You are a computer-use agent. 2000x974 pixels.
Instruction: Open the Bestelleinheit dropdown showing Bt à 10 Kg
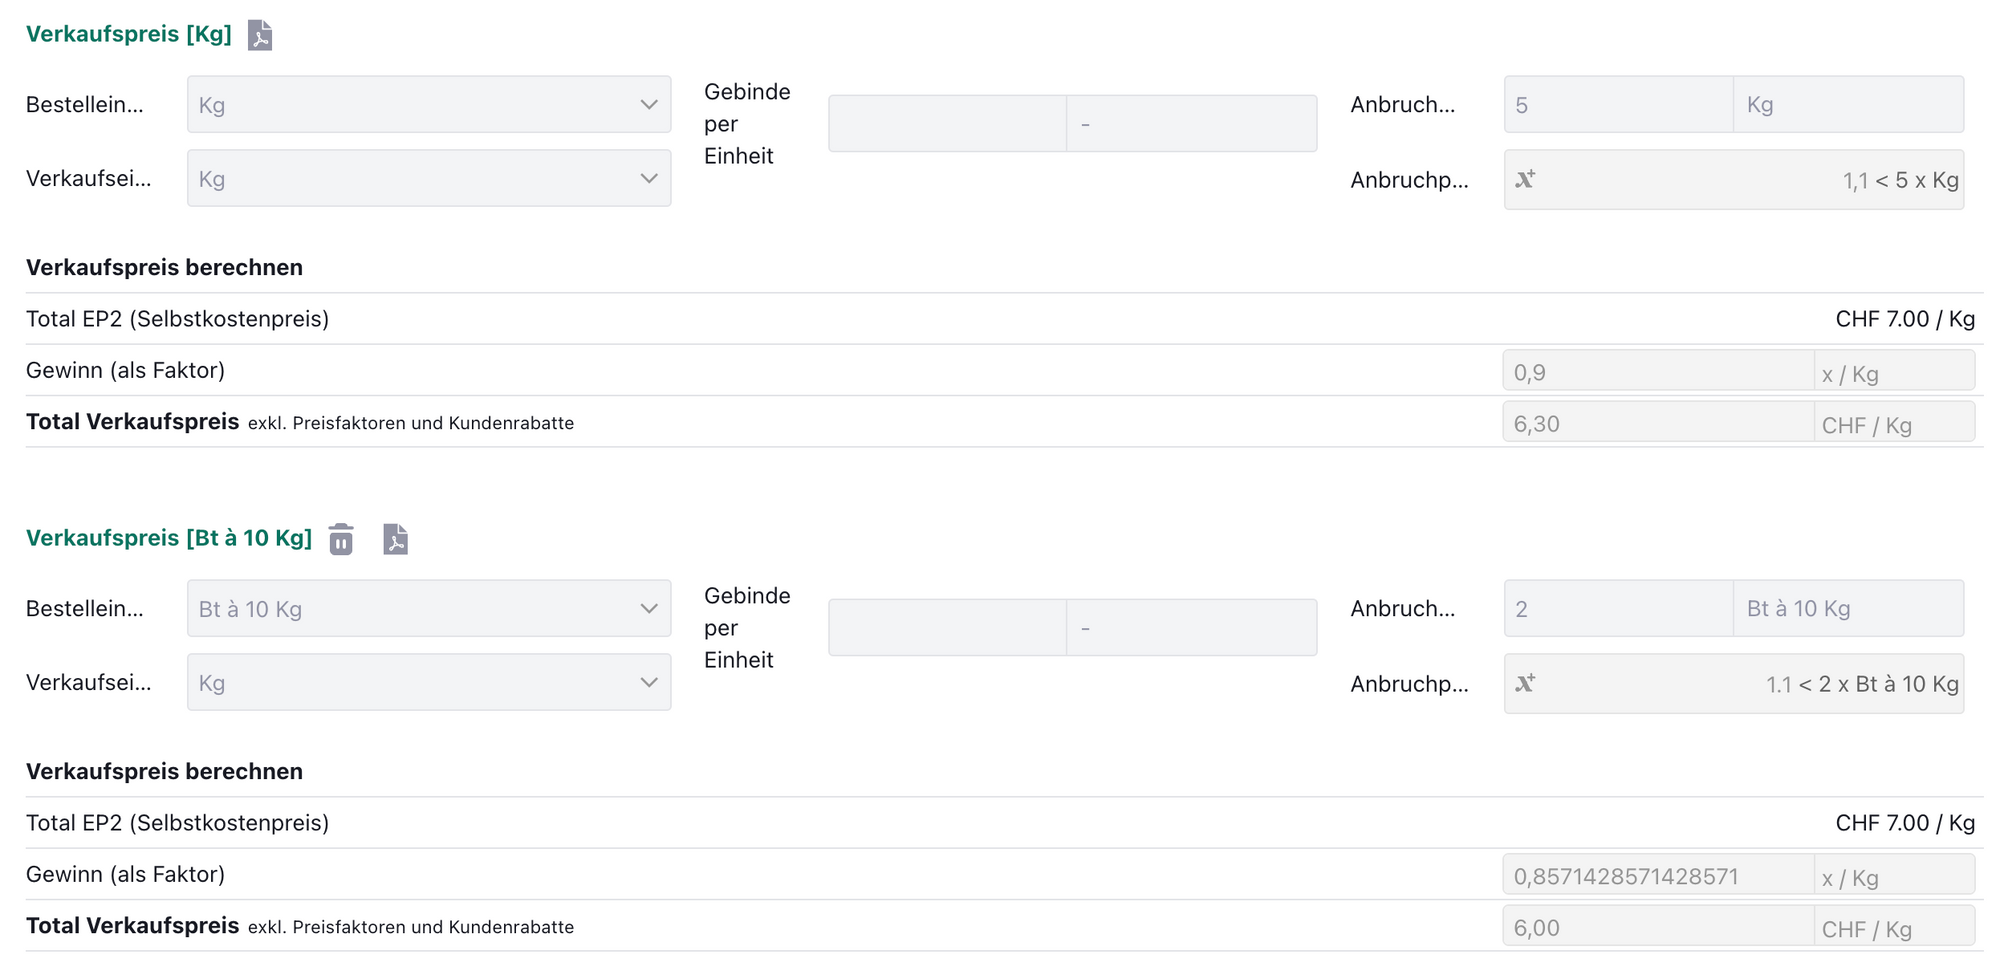(x=428, y=609)
